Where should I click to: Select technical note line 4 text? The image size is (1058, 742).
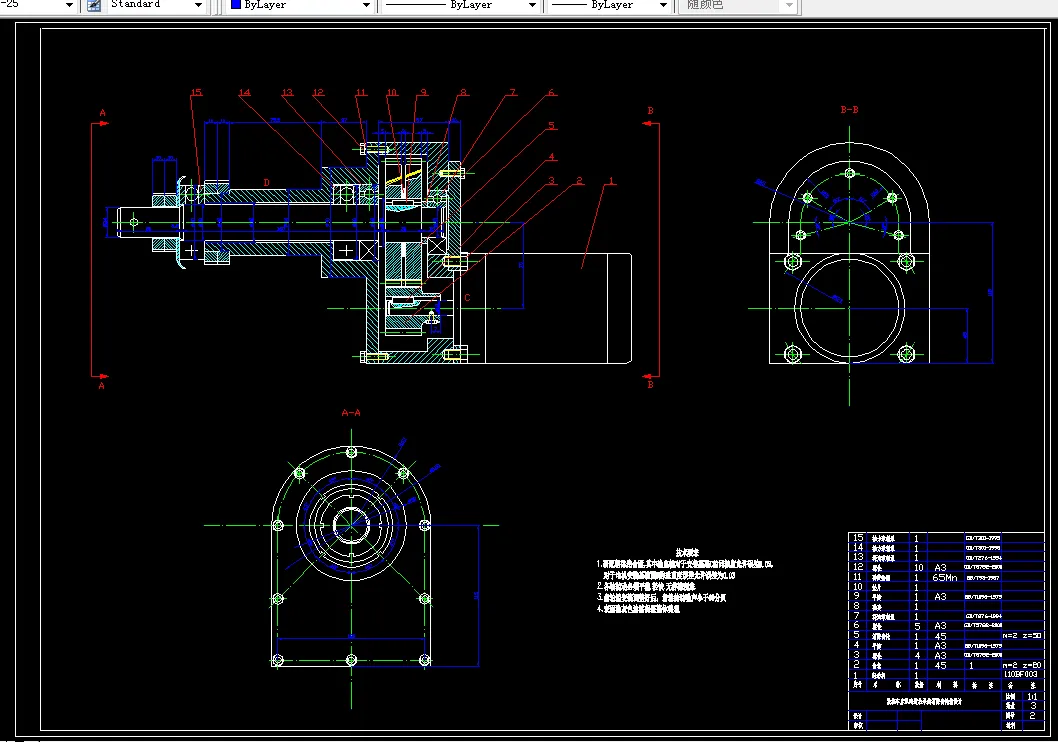[x=638, y=608]
